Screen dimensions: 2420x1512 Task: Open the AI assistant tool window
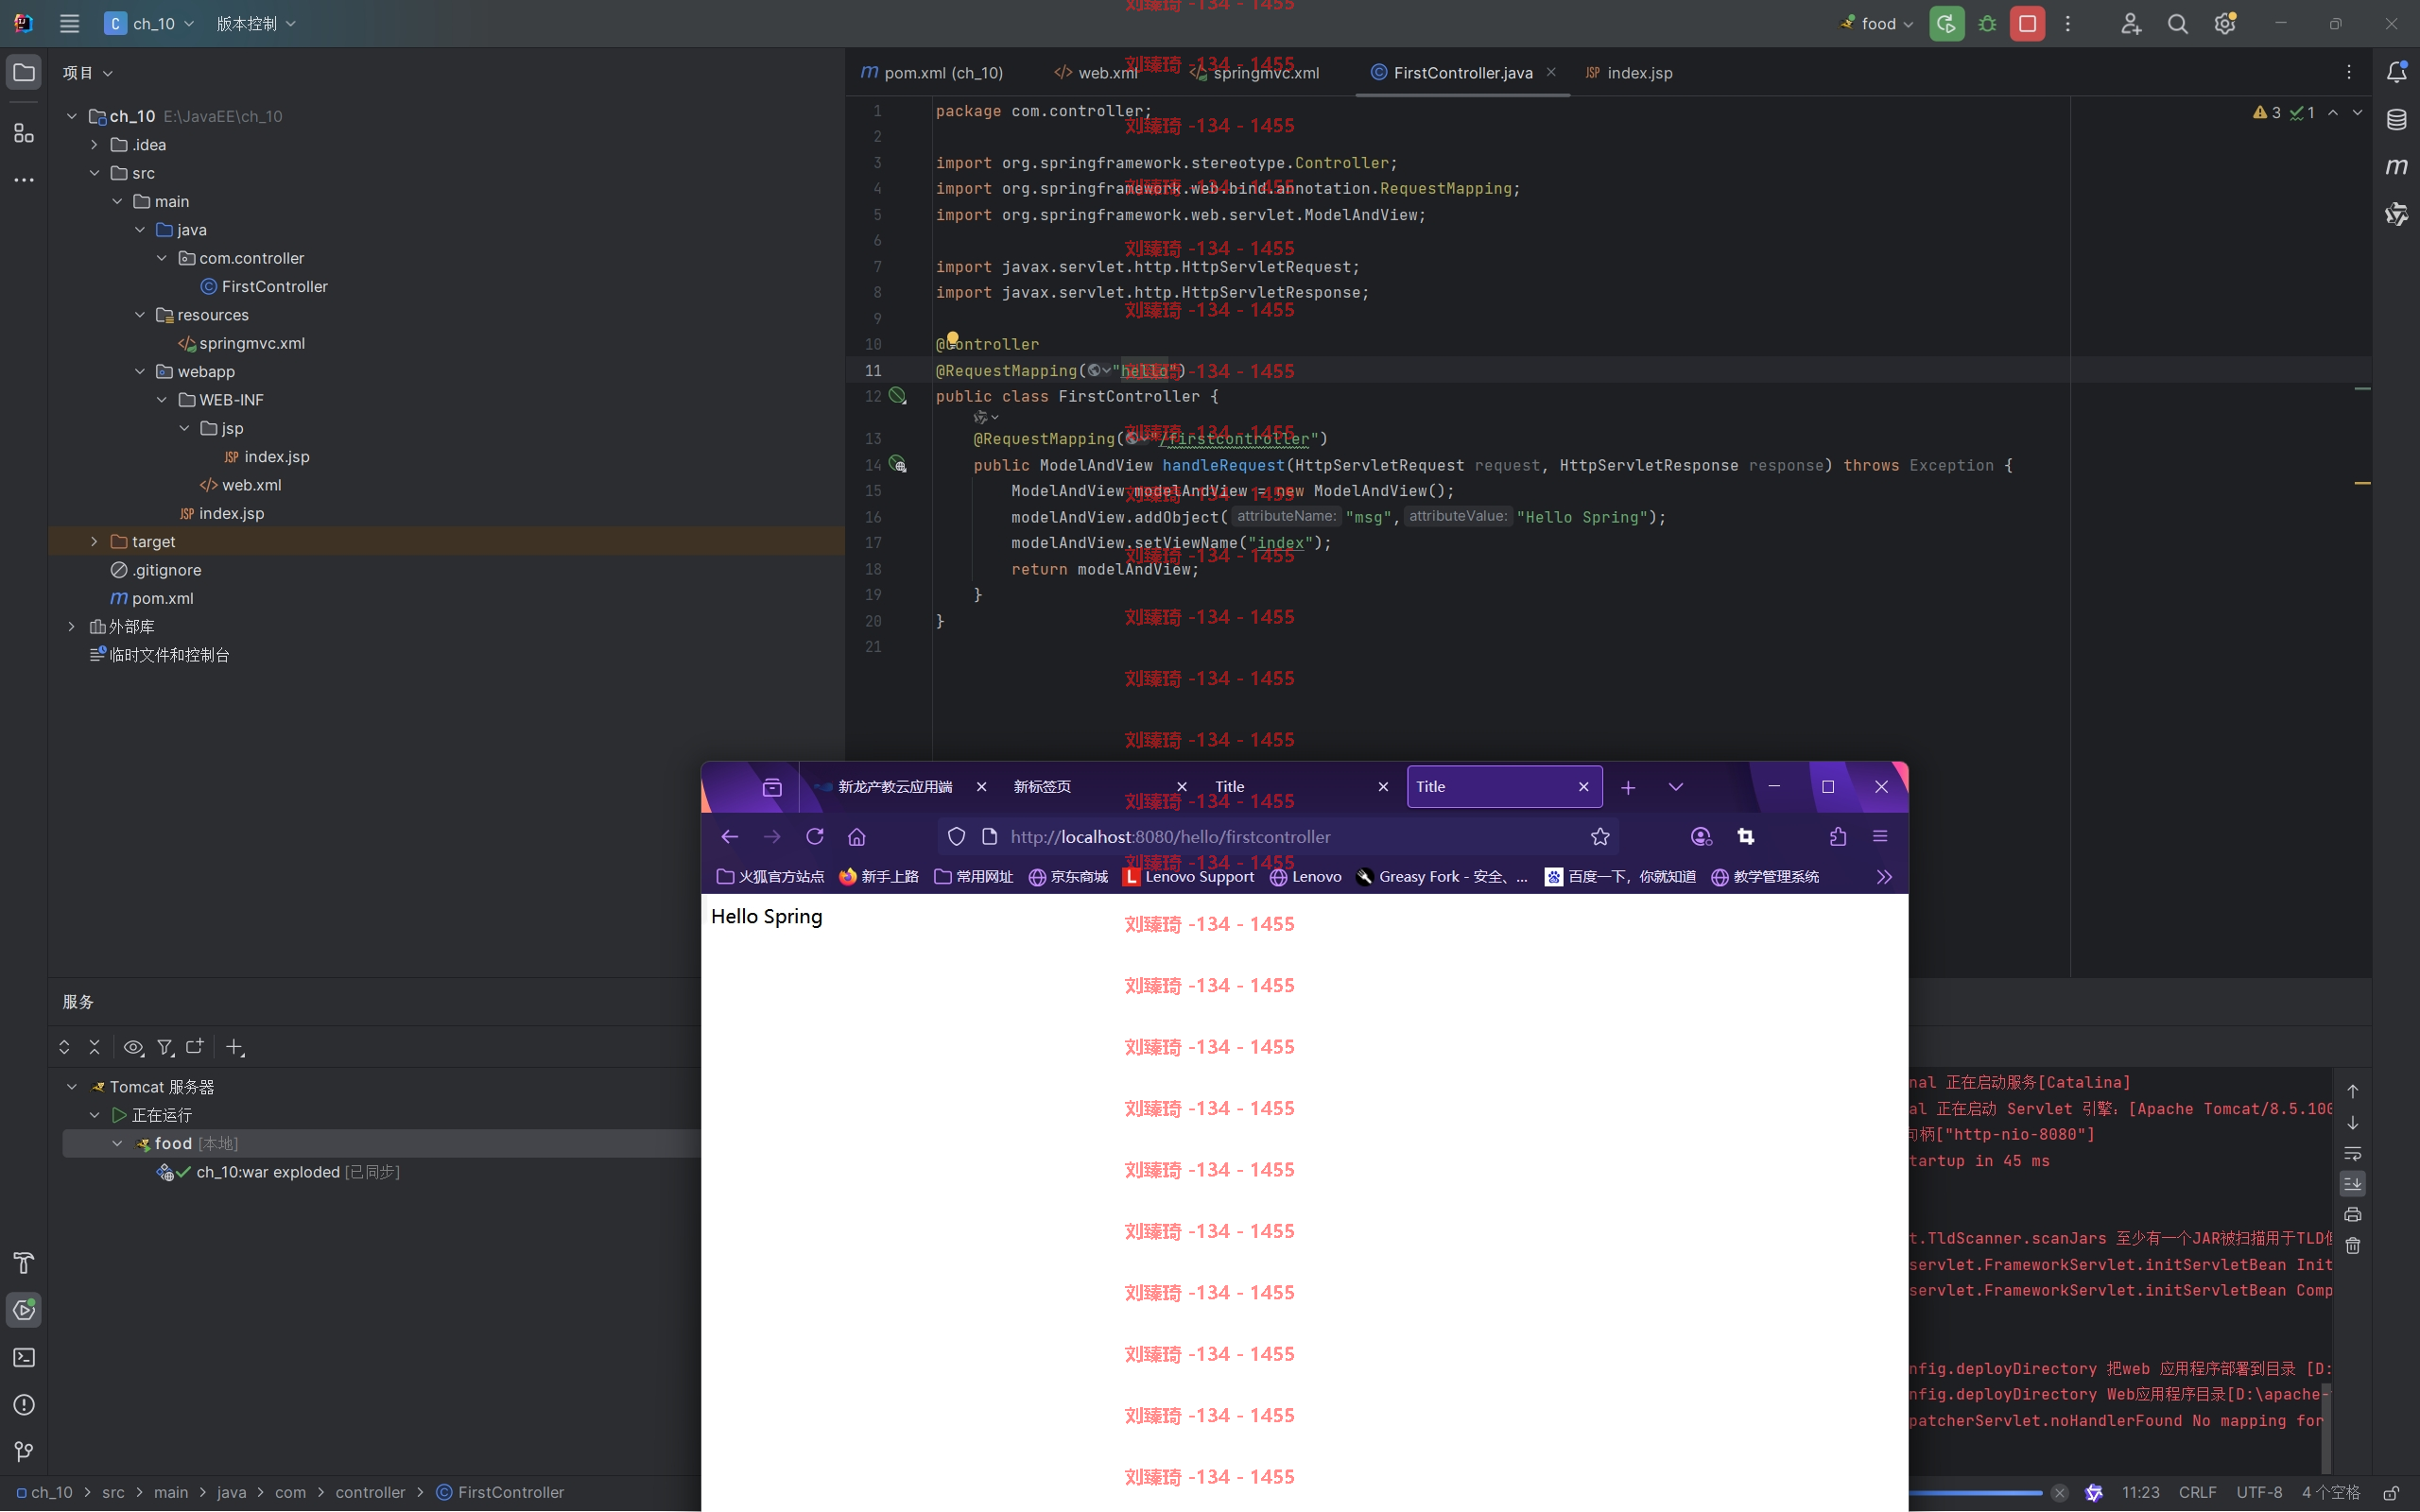coord(2396,214)
